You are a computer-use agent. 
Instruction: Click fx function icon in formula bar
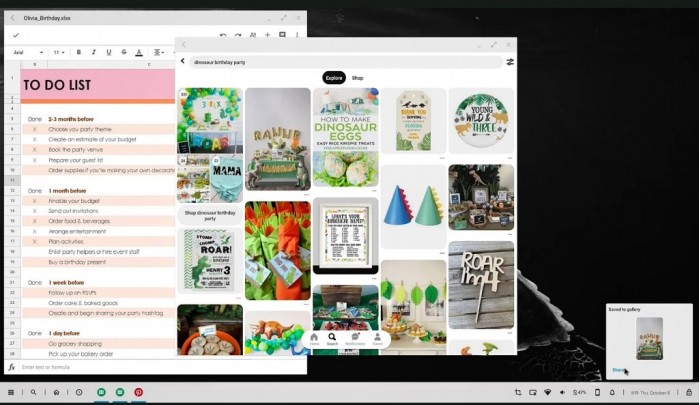12,367
